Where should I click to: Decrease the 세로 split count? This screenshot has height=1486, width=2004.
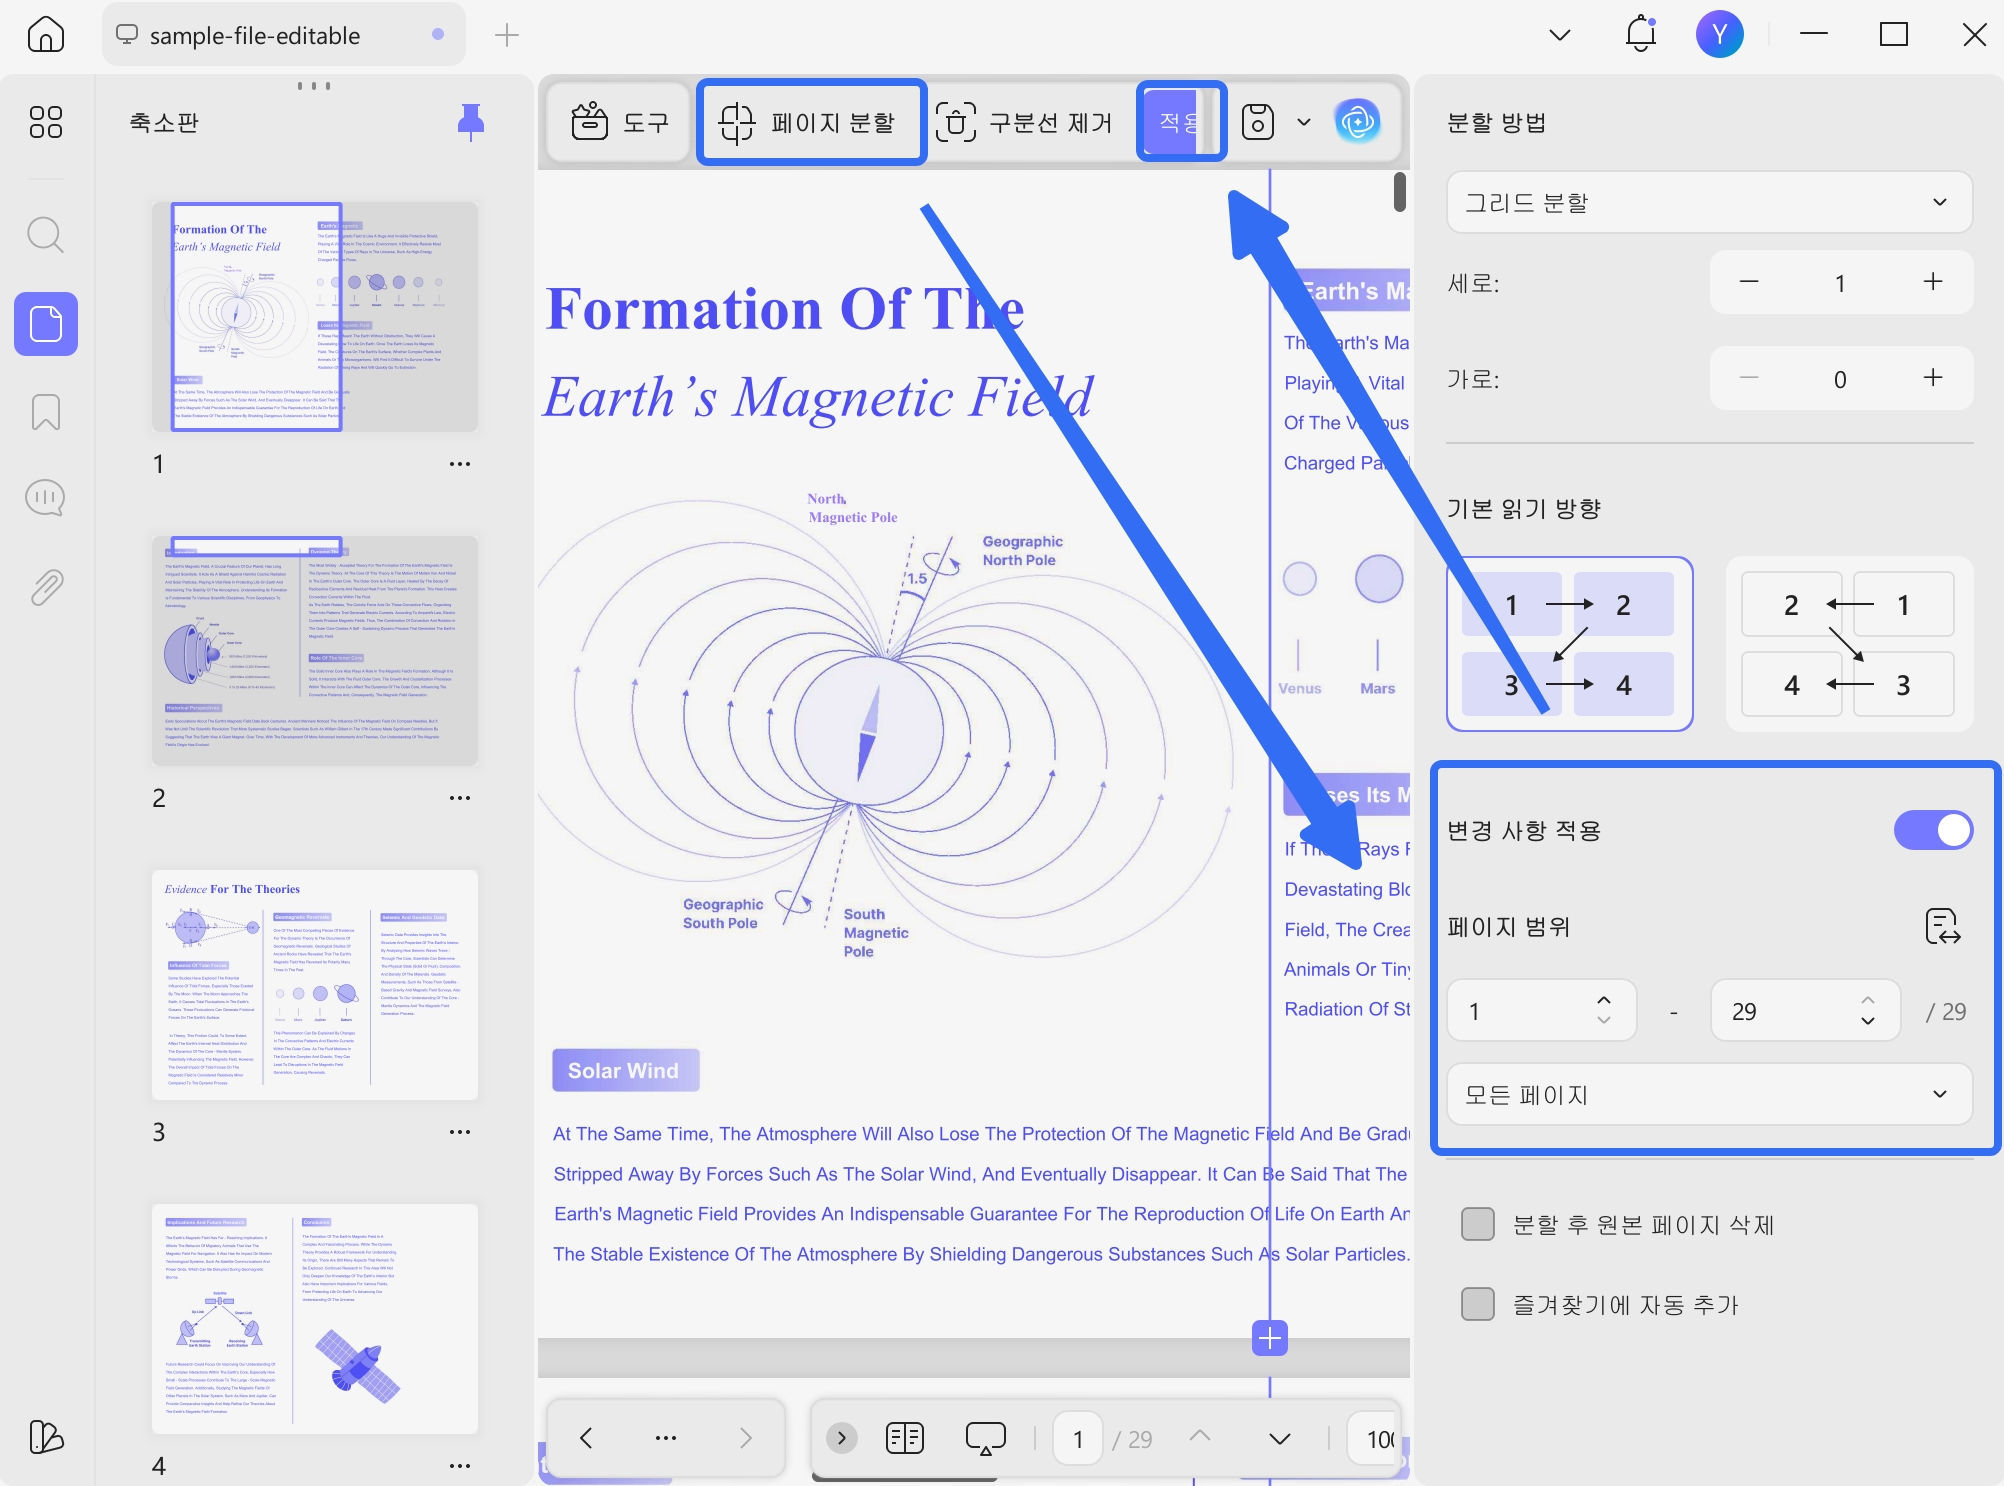(x=1749, y=282)
